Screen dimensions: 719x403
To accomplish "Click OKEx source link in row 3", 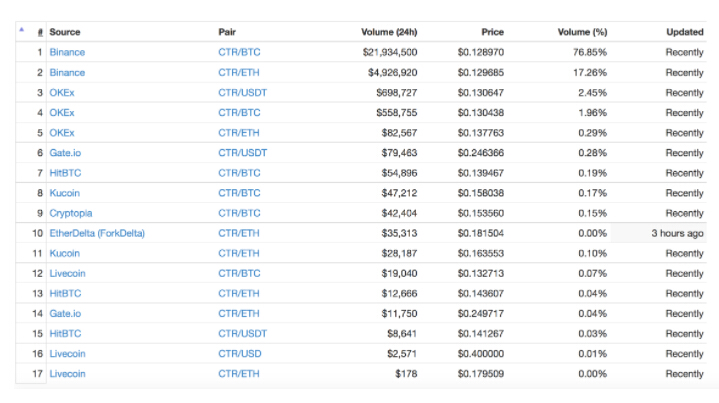I will (61, 93).
